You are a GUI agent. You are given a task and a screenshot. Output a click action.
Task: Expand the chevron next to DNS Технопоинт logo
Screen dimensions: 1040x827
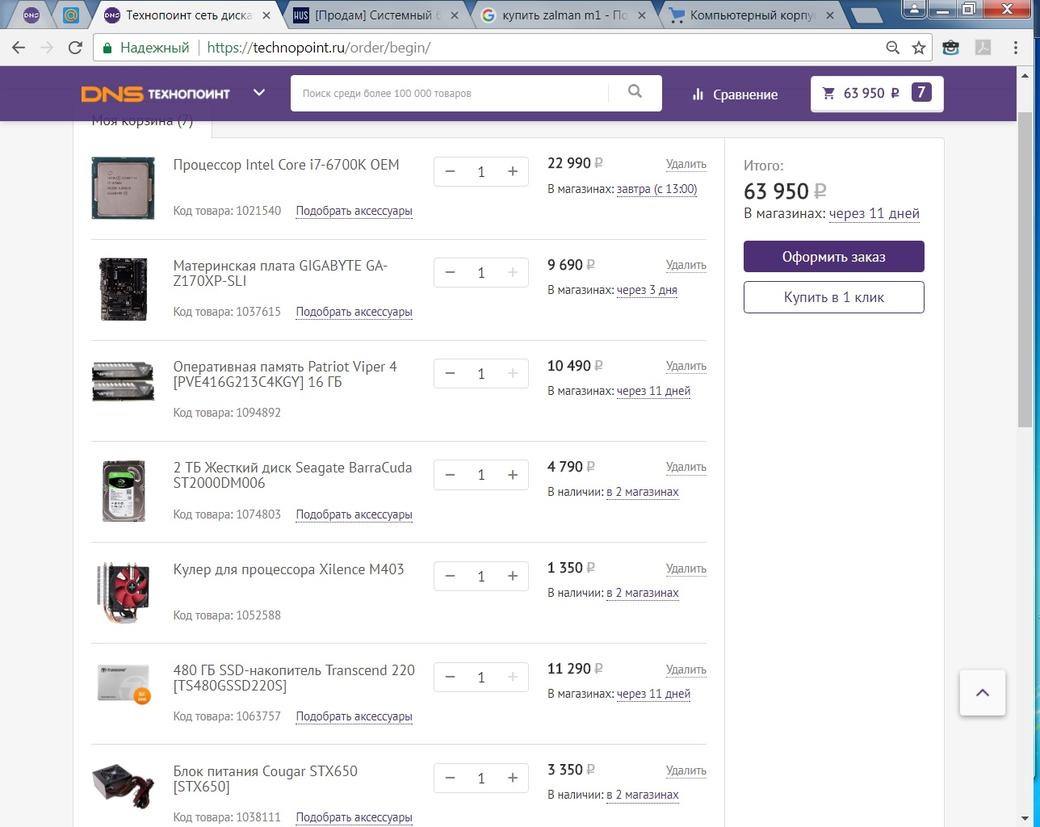pos(259,93)
